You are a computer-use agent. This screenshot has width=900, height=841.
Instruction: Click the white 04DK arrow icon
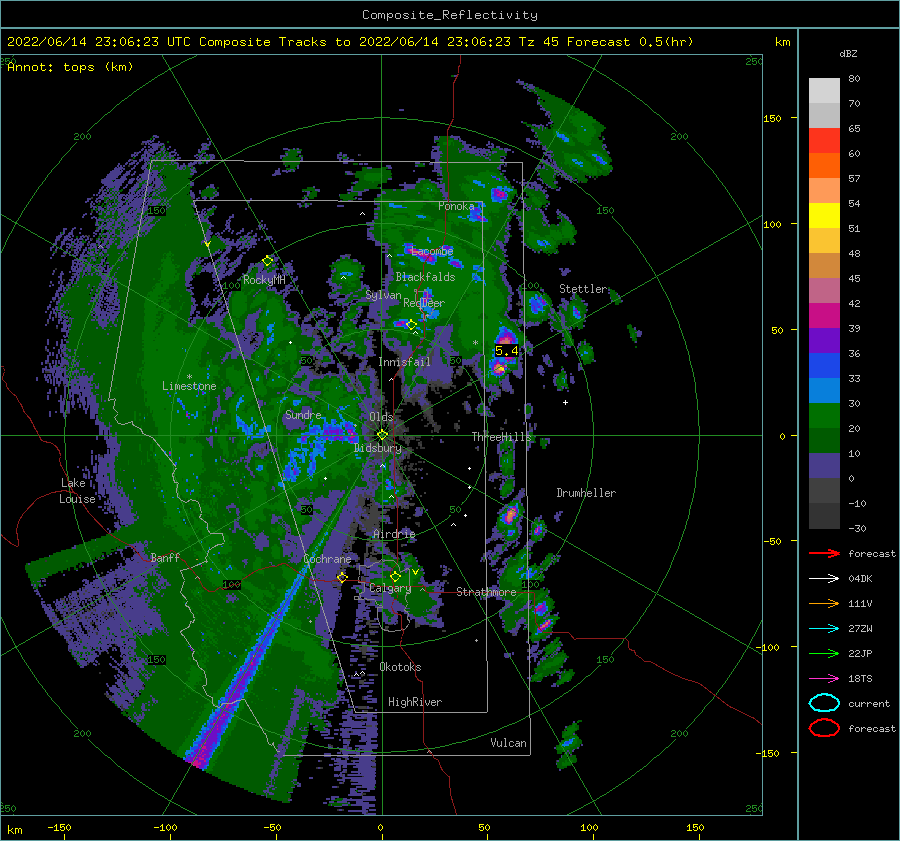click(824, 578)
